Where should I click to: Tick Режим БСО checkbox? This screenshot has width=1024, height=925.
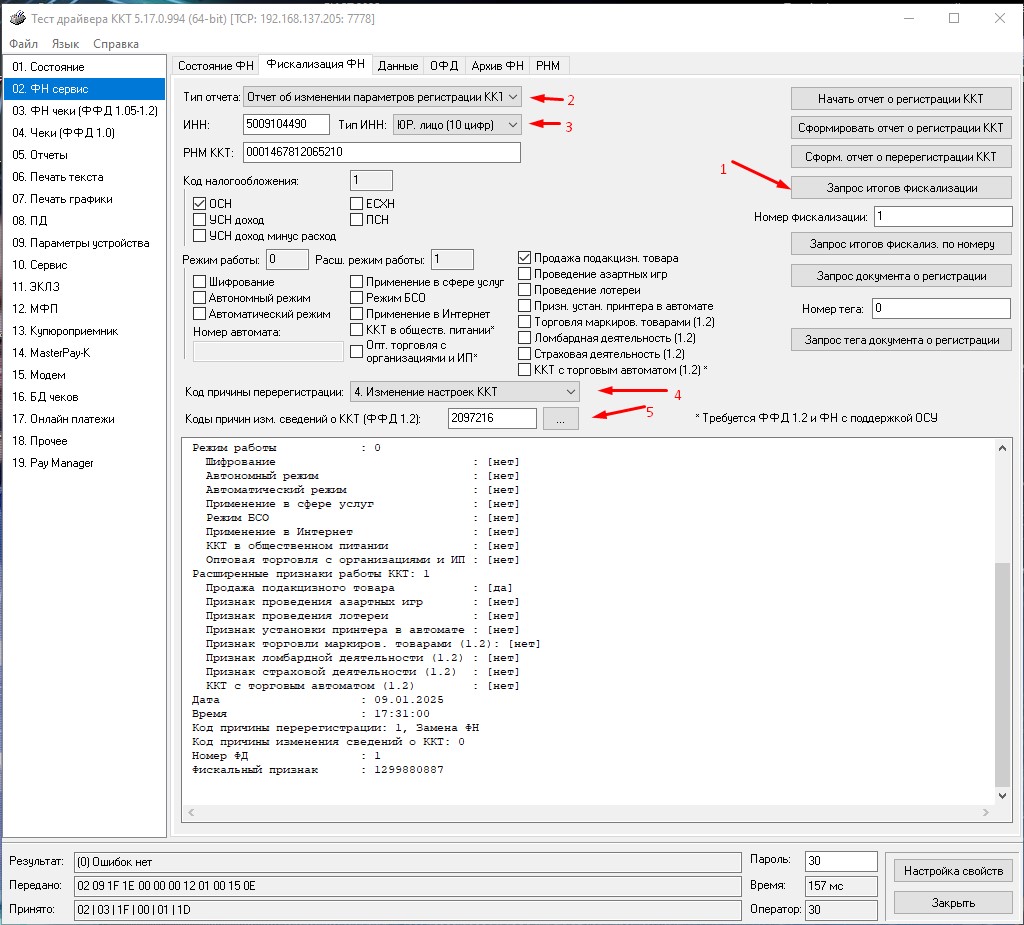pyautogui.click(x=357, y=297)
